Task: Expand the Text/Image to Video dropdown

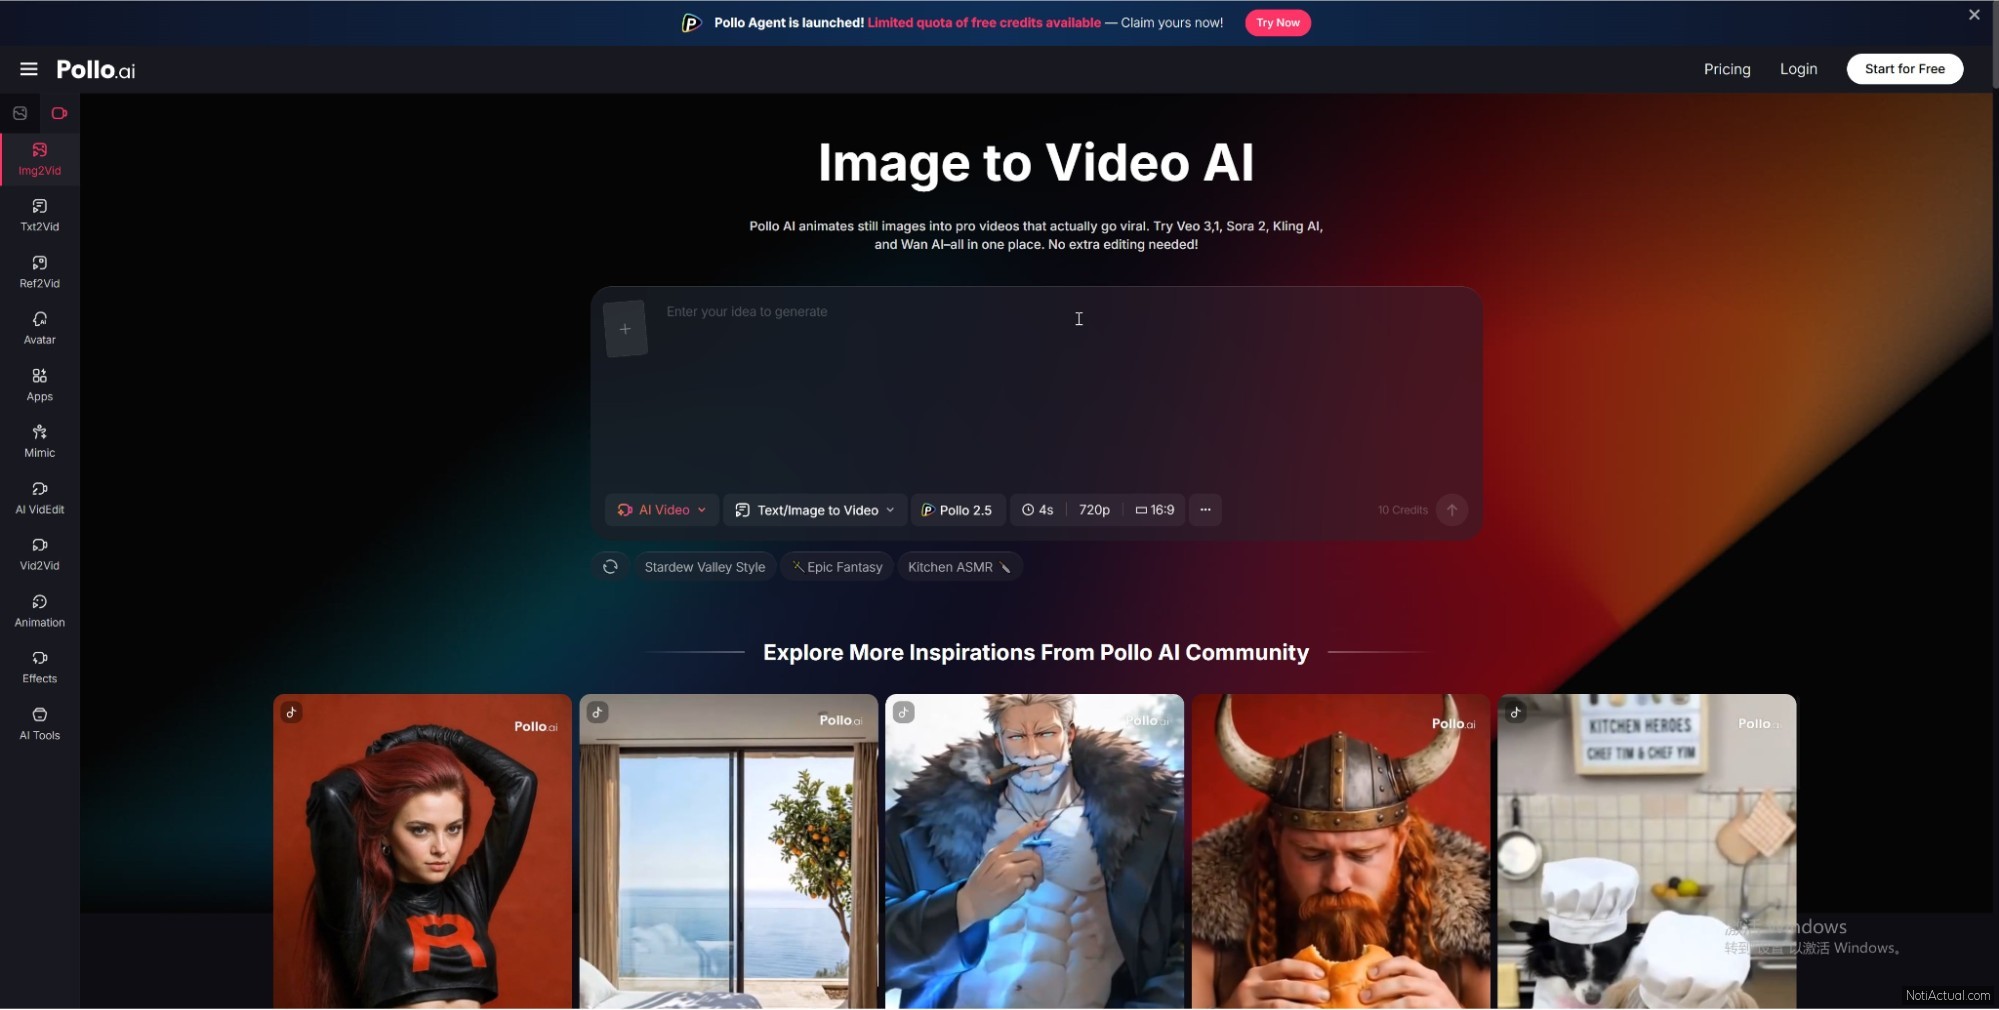Action: pyautogui.click(x=815, y=510)
